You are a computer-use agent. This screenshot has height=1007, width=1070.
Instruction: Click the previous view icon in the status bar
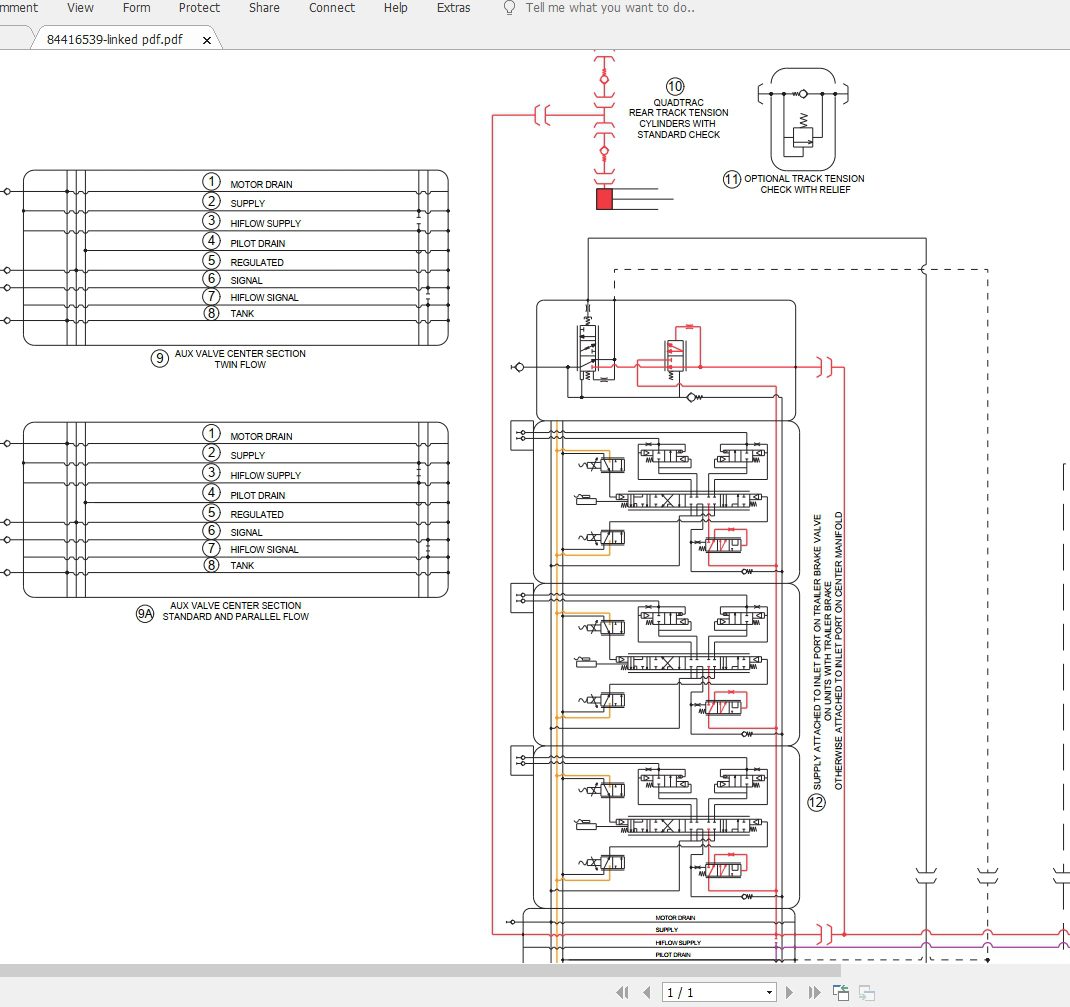[x=841, y=992]
